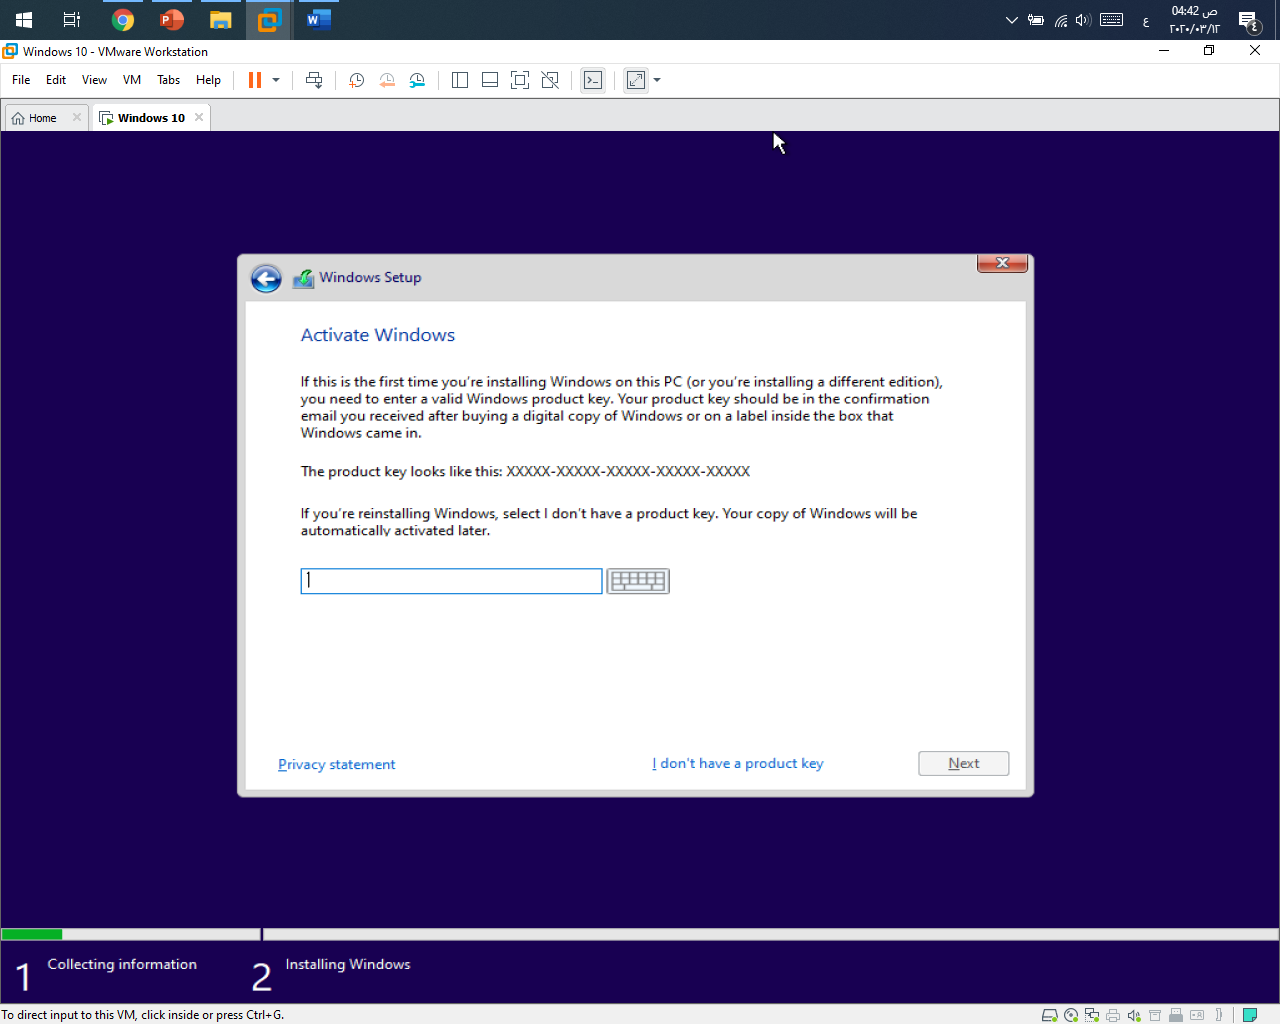Click the Next button
This screenshot has height=1024, width=1280.
964,763
